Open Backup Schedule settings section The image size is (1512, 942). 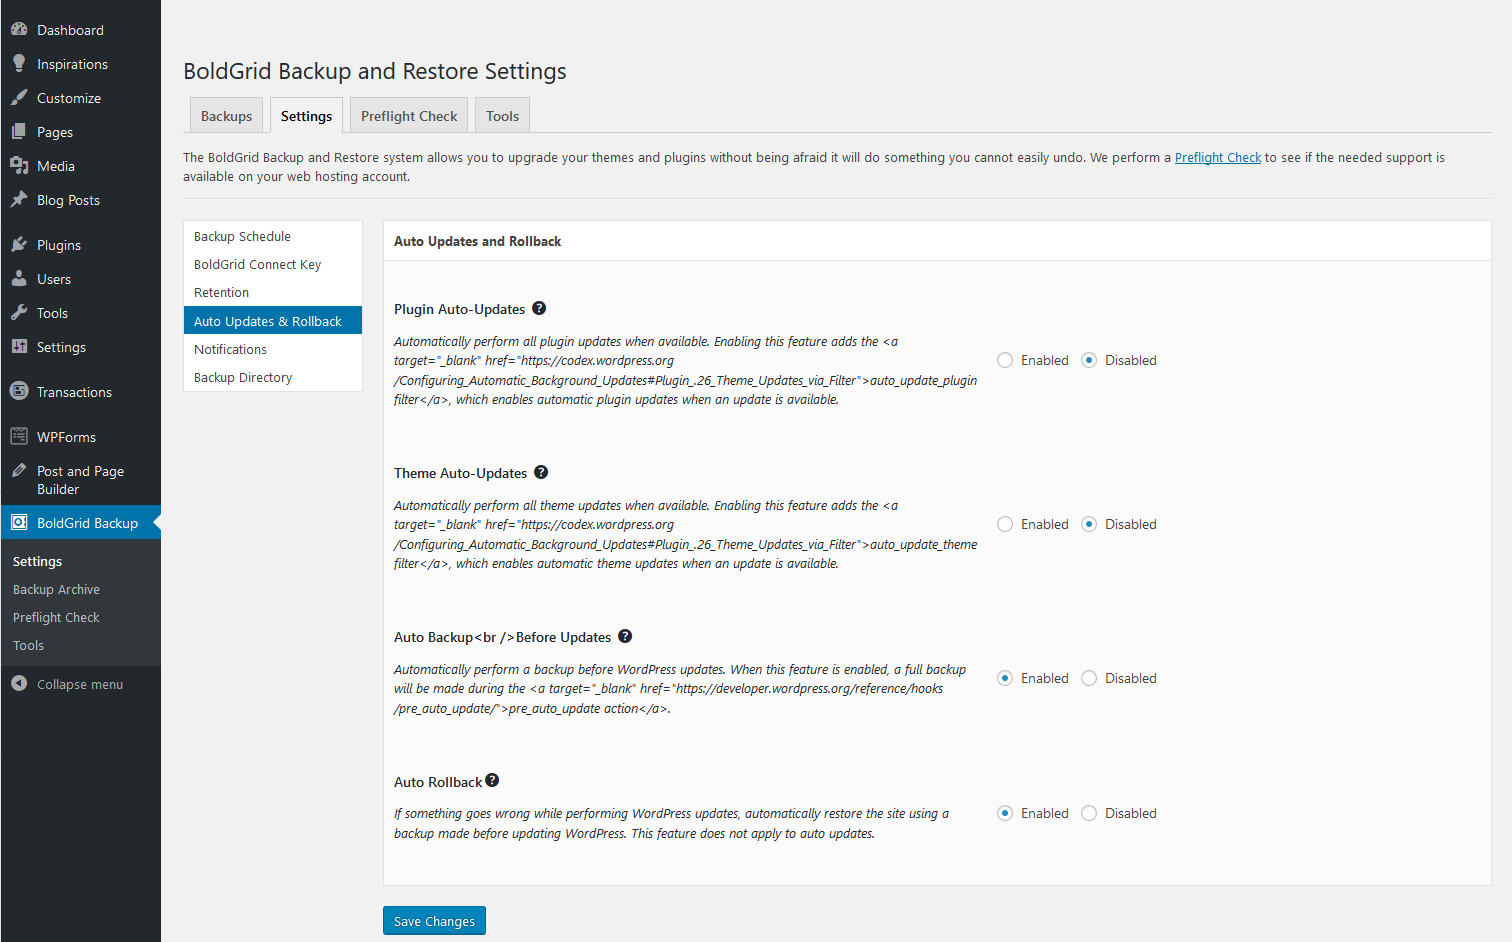click(x=242, y=236)
